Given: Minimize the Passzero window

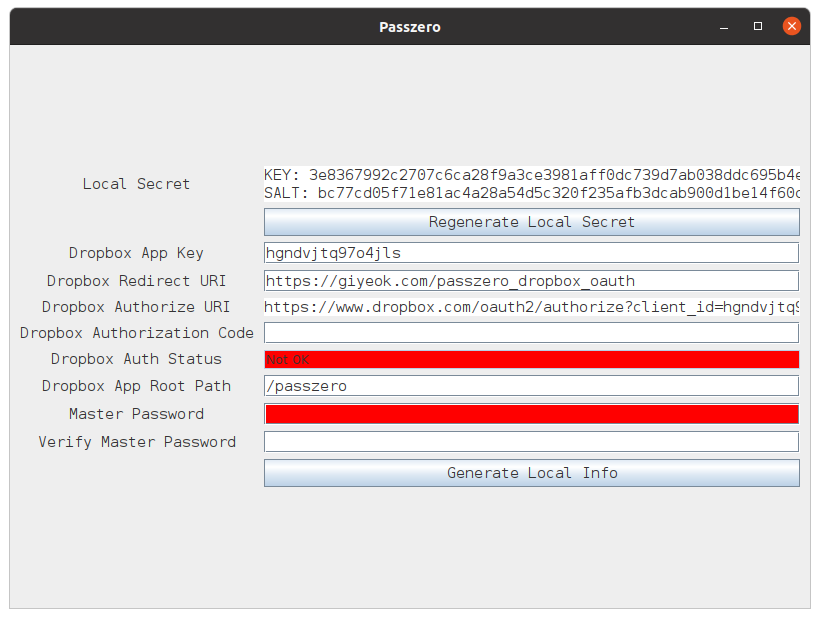Looking at the screenshot, I should tap(725, 26).
